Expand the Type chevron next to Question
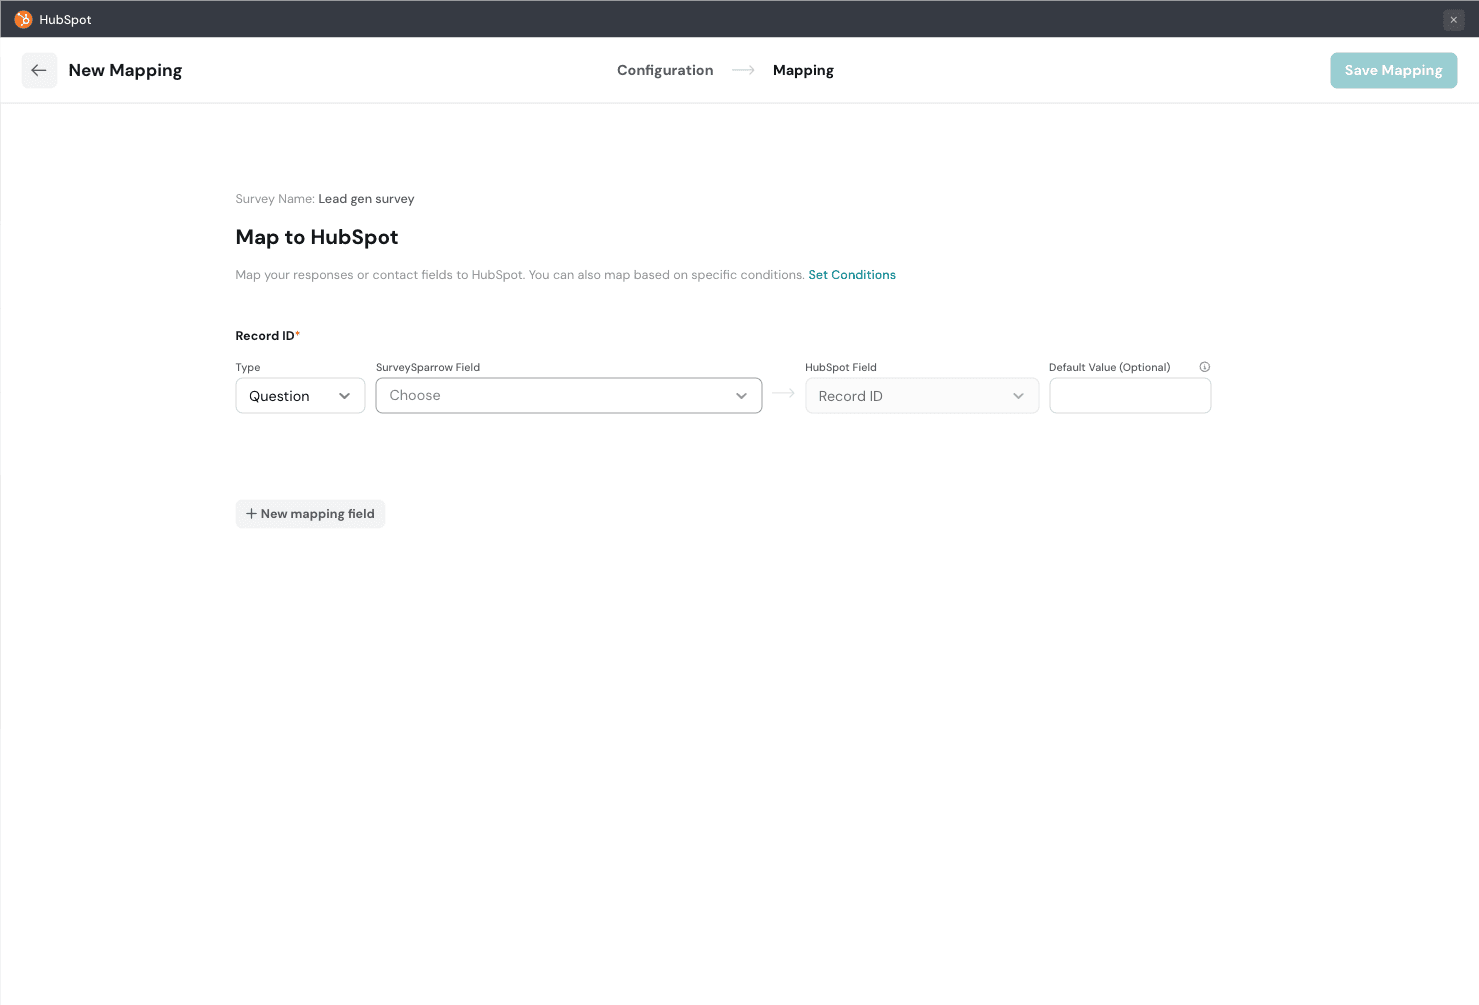 pos(345,396)
